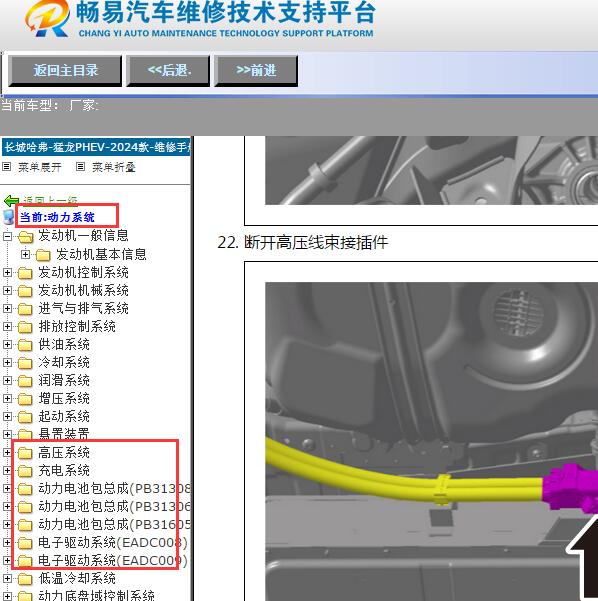This screenshot has height=601, width=598.
Task: Open 发动机控制系统 tree item
Action: pyautogui.click(x=83, y=273)
